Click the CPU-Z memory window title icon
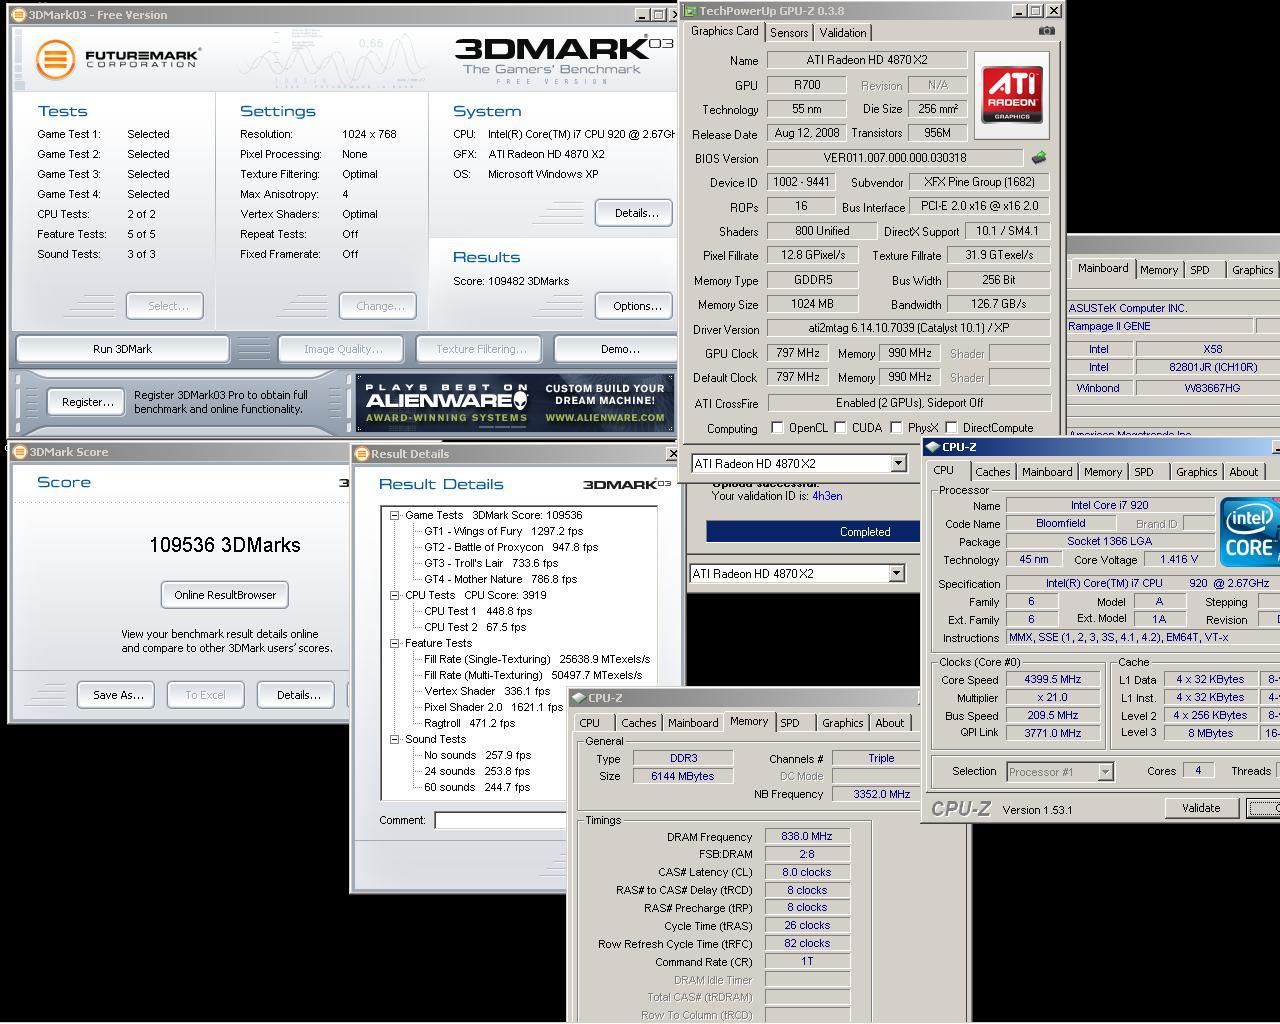Screen dimensions: 1280x1024 point(578,698)
